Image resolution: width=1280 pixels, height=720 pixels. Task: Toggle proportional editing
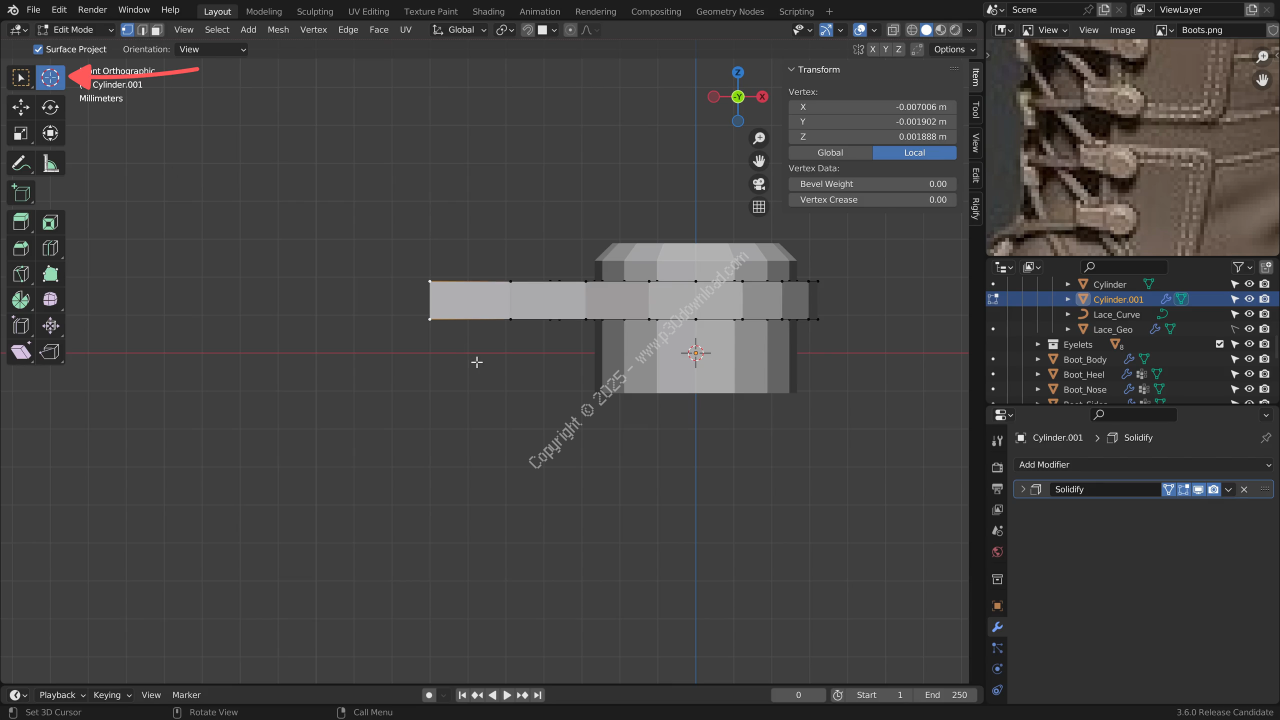(571, 30)
